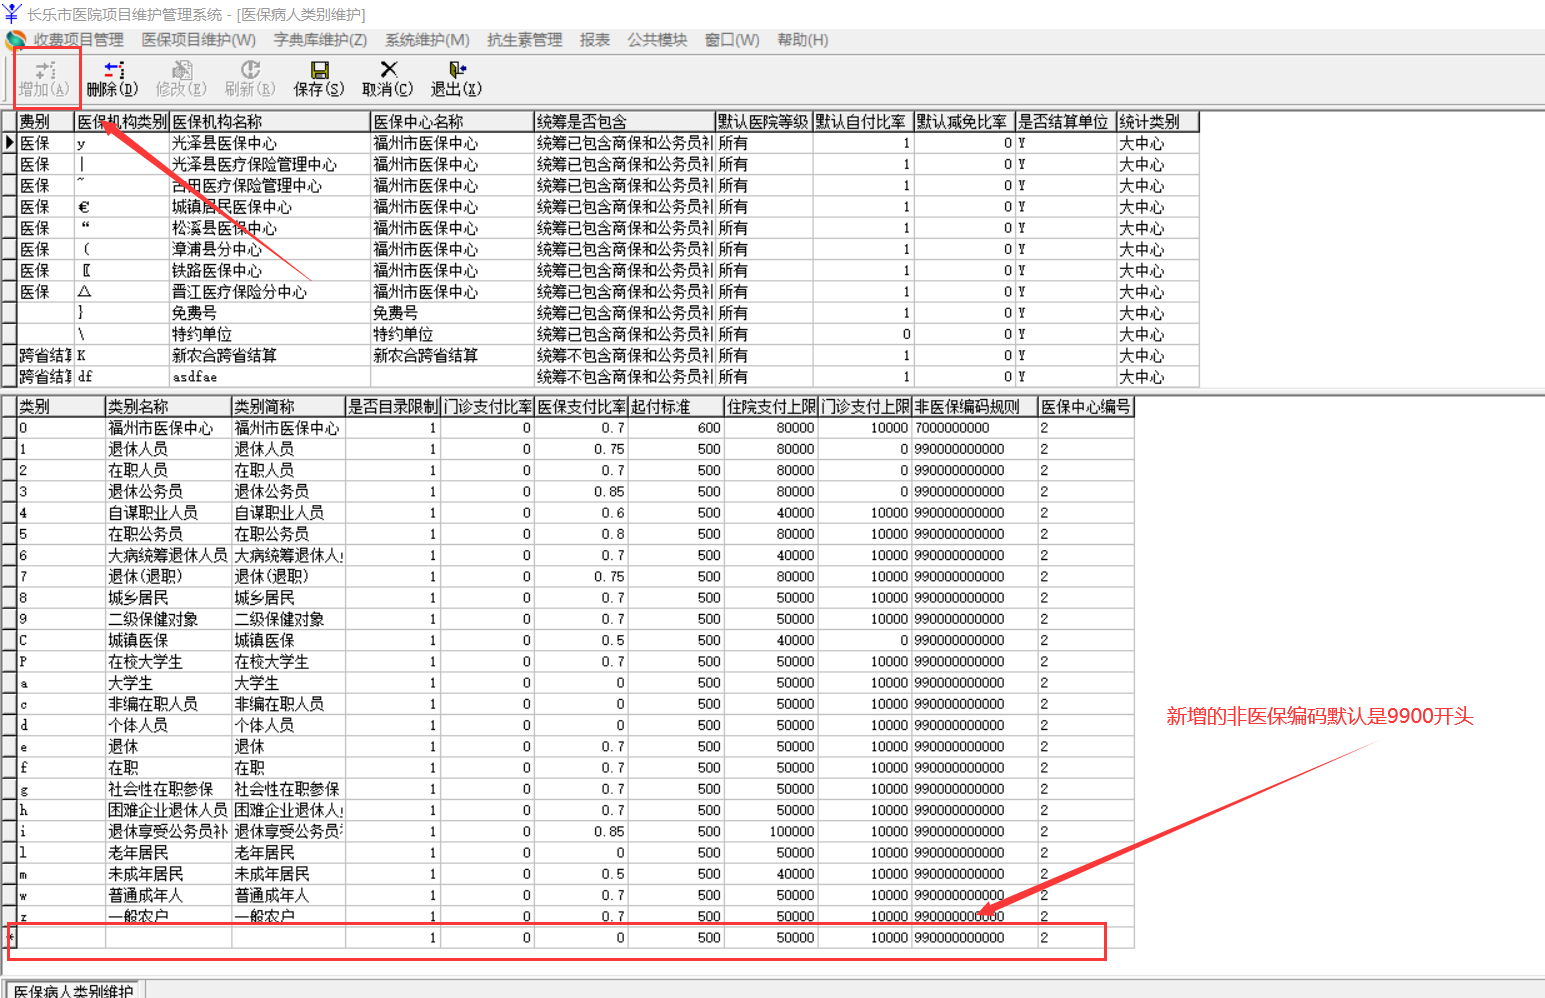This screenshot has width=1545, height=998.
Task: Click the 刷新(R) refresh toolbar icon
Action: (250, 79)
